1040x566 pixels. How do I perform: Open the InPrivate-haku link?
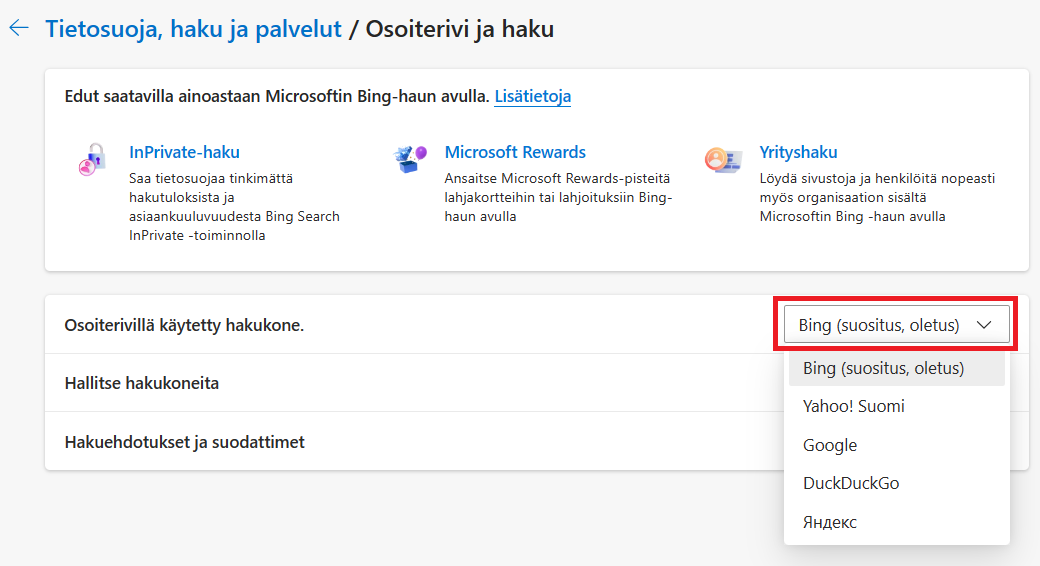[x=184, y=152]
